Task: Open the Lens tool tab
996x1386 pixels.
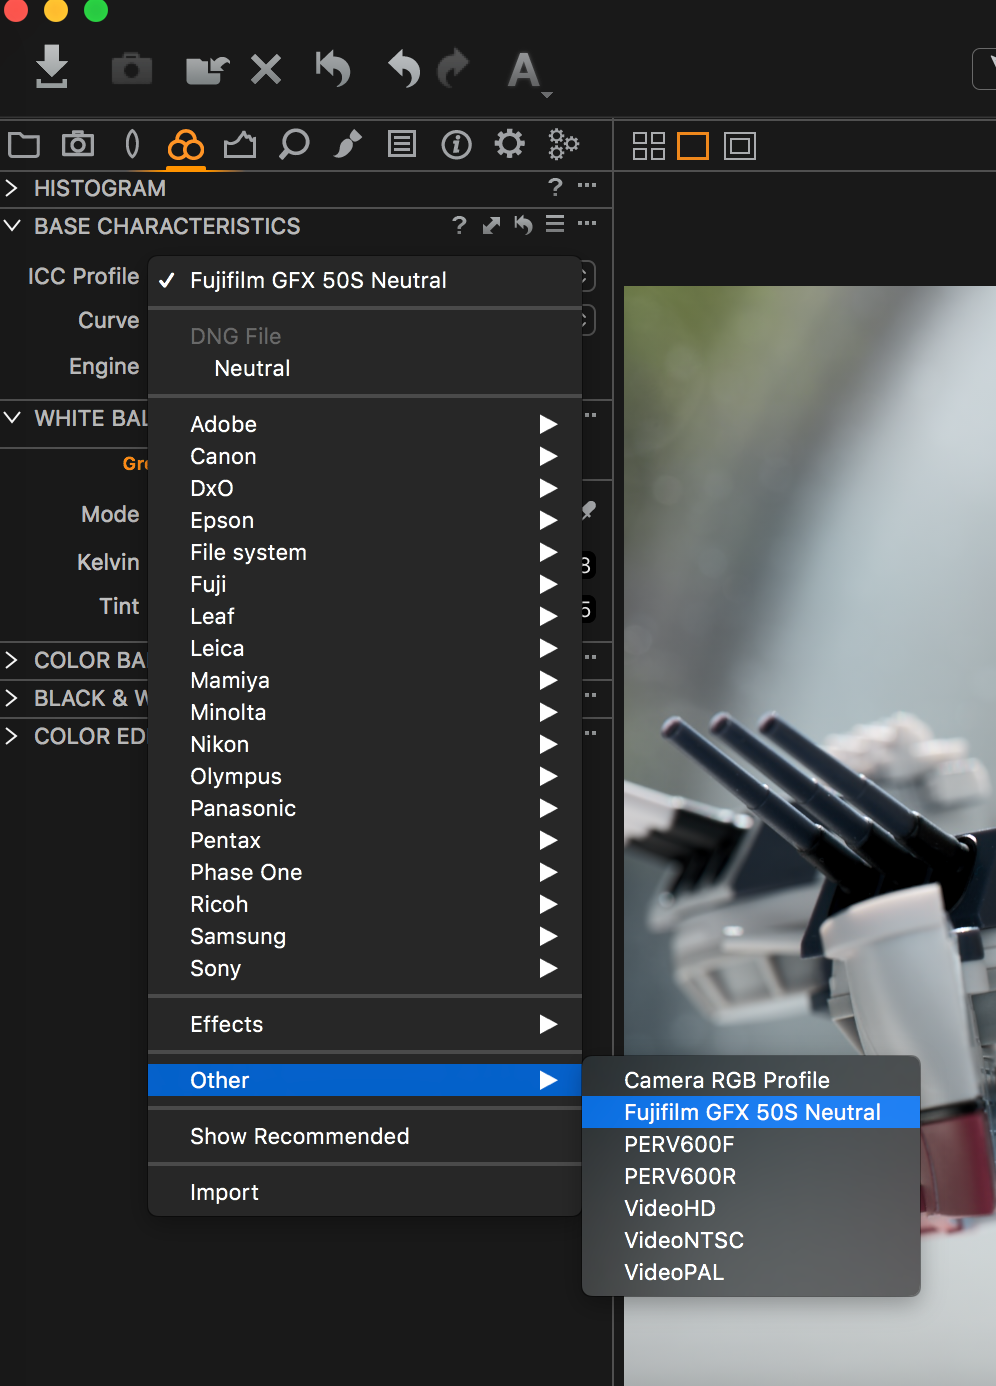Action: [132, 145]
